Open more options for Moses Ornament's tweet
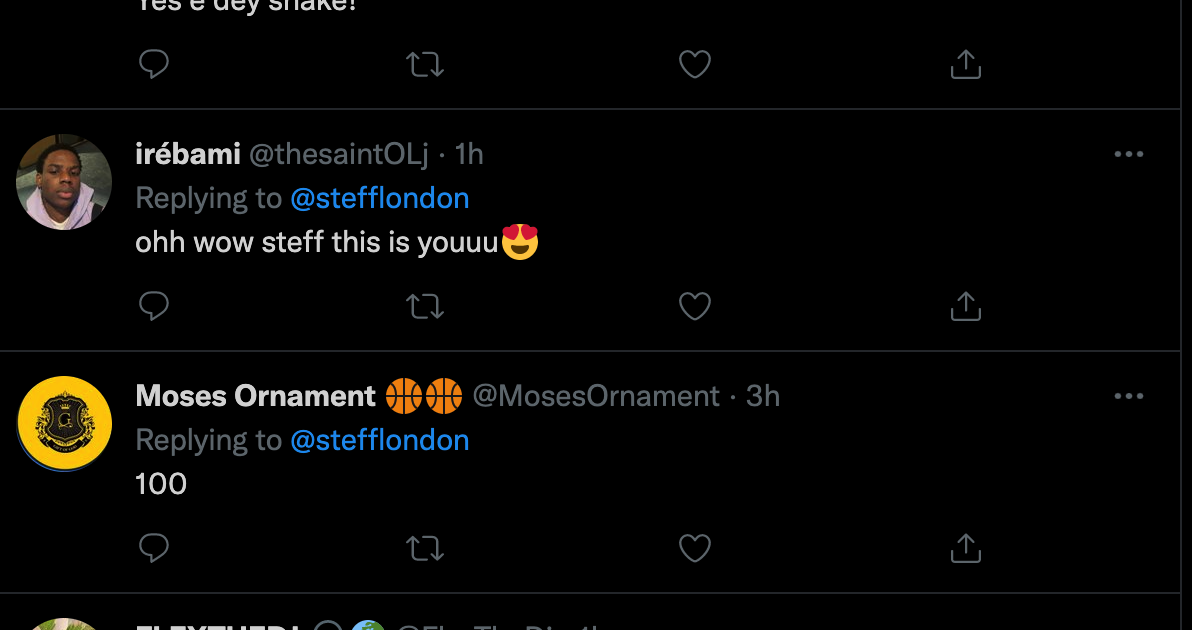1192x630 pixels. pyautogui.click(x=1128, y=397)
